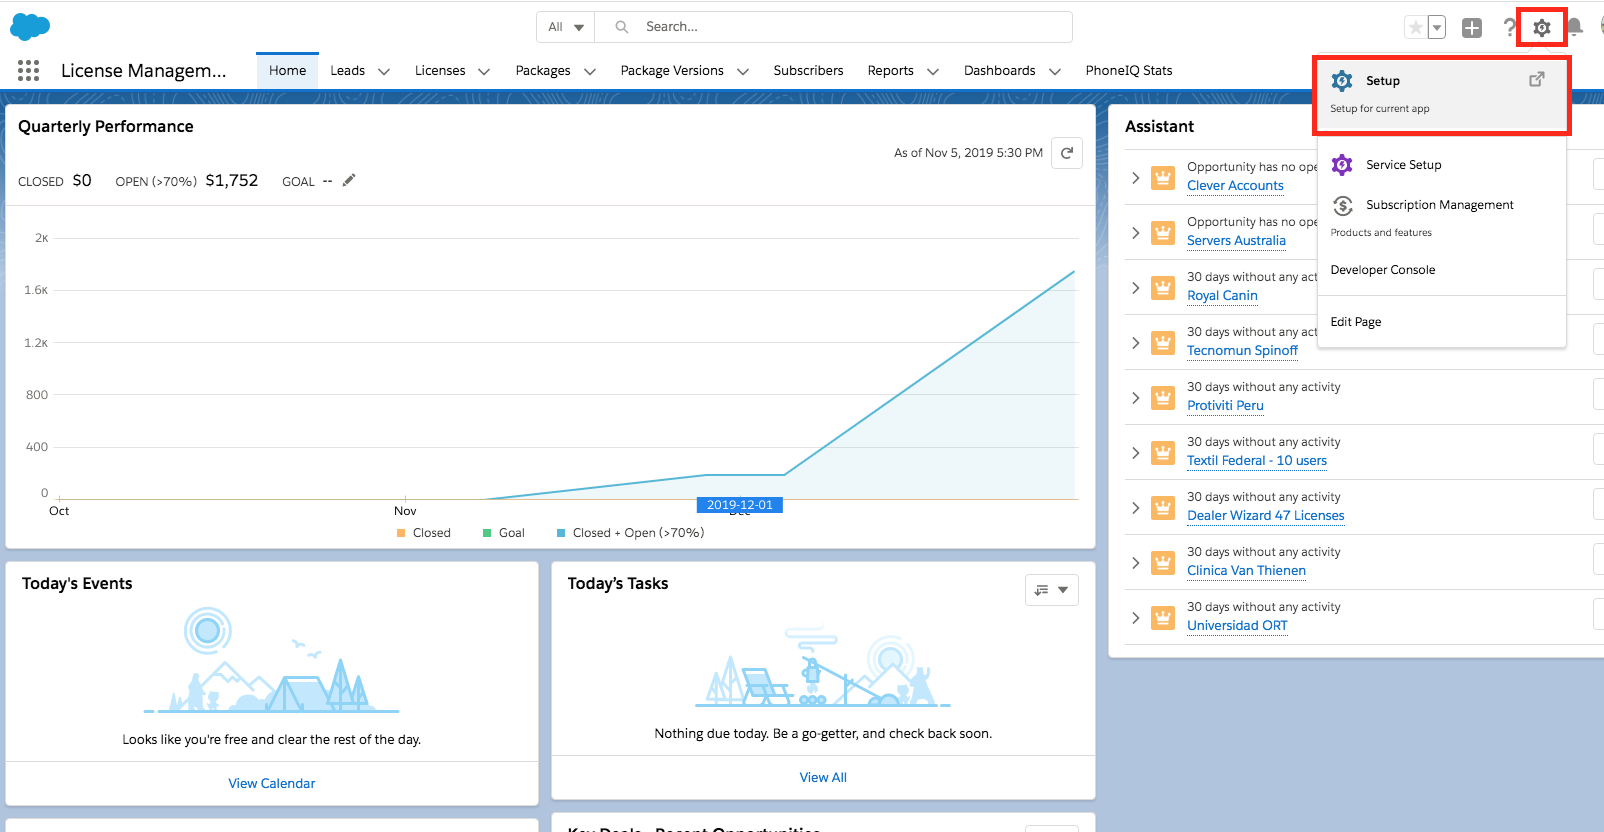
Task: Switch to the Home tab
Action: pyautogui.click(x=287, y=71)
